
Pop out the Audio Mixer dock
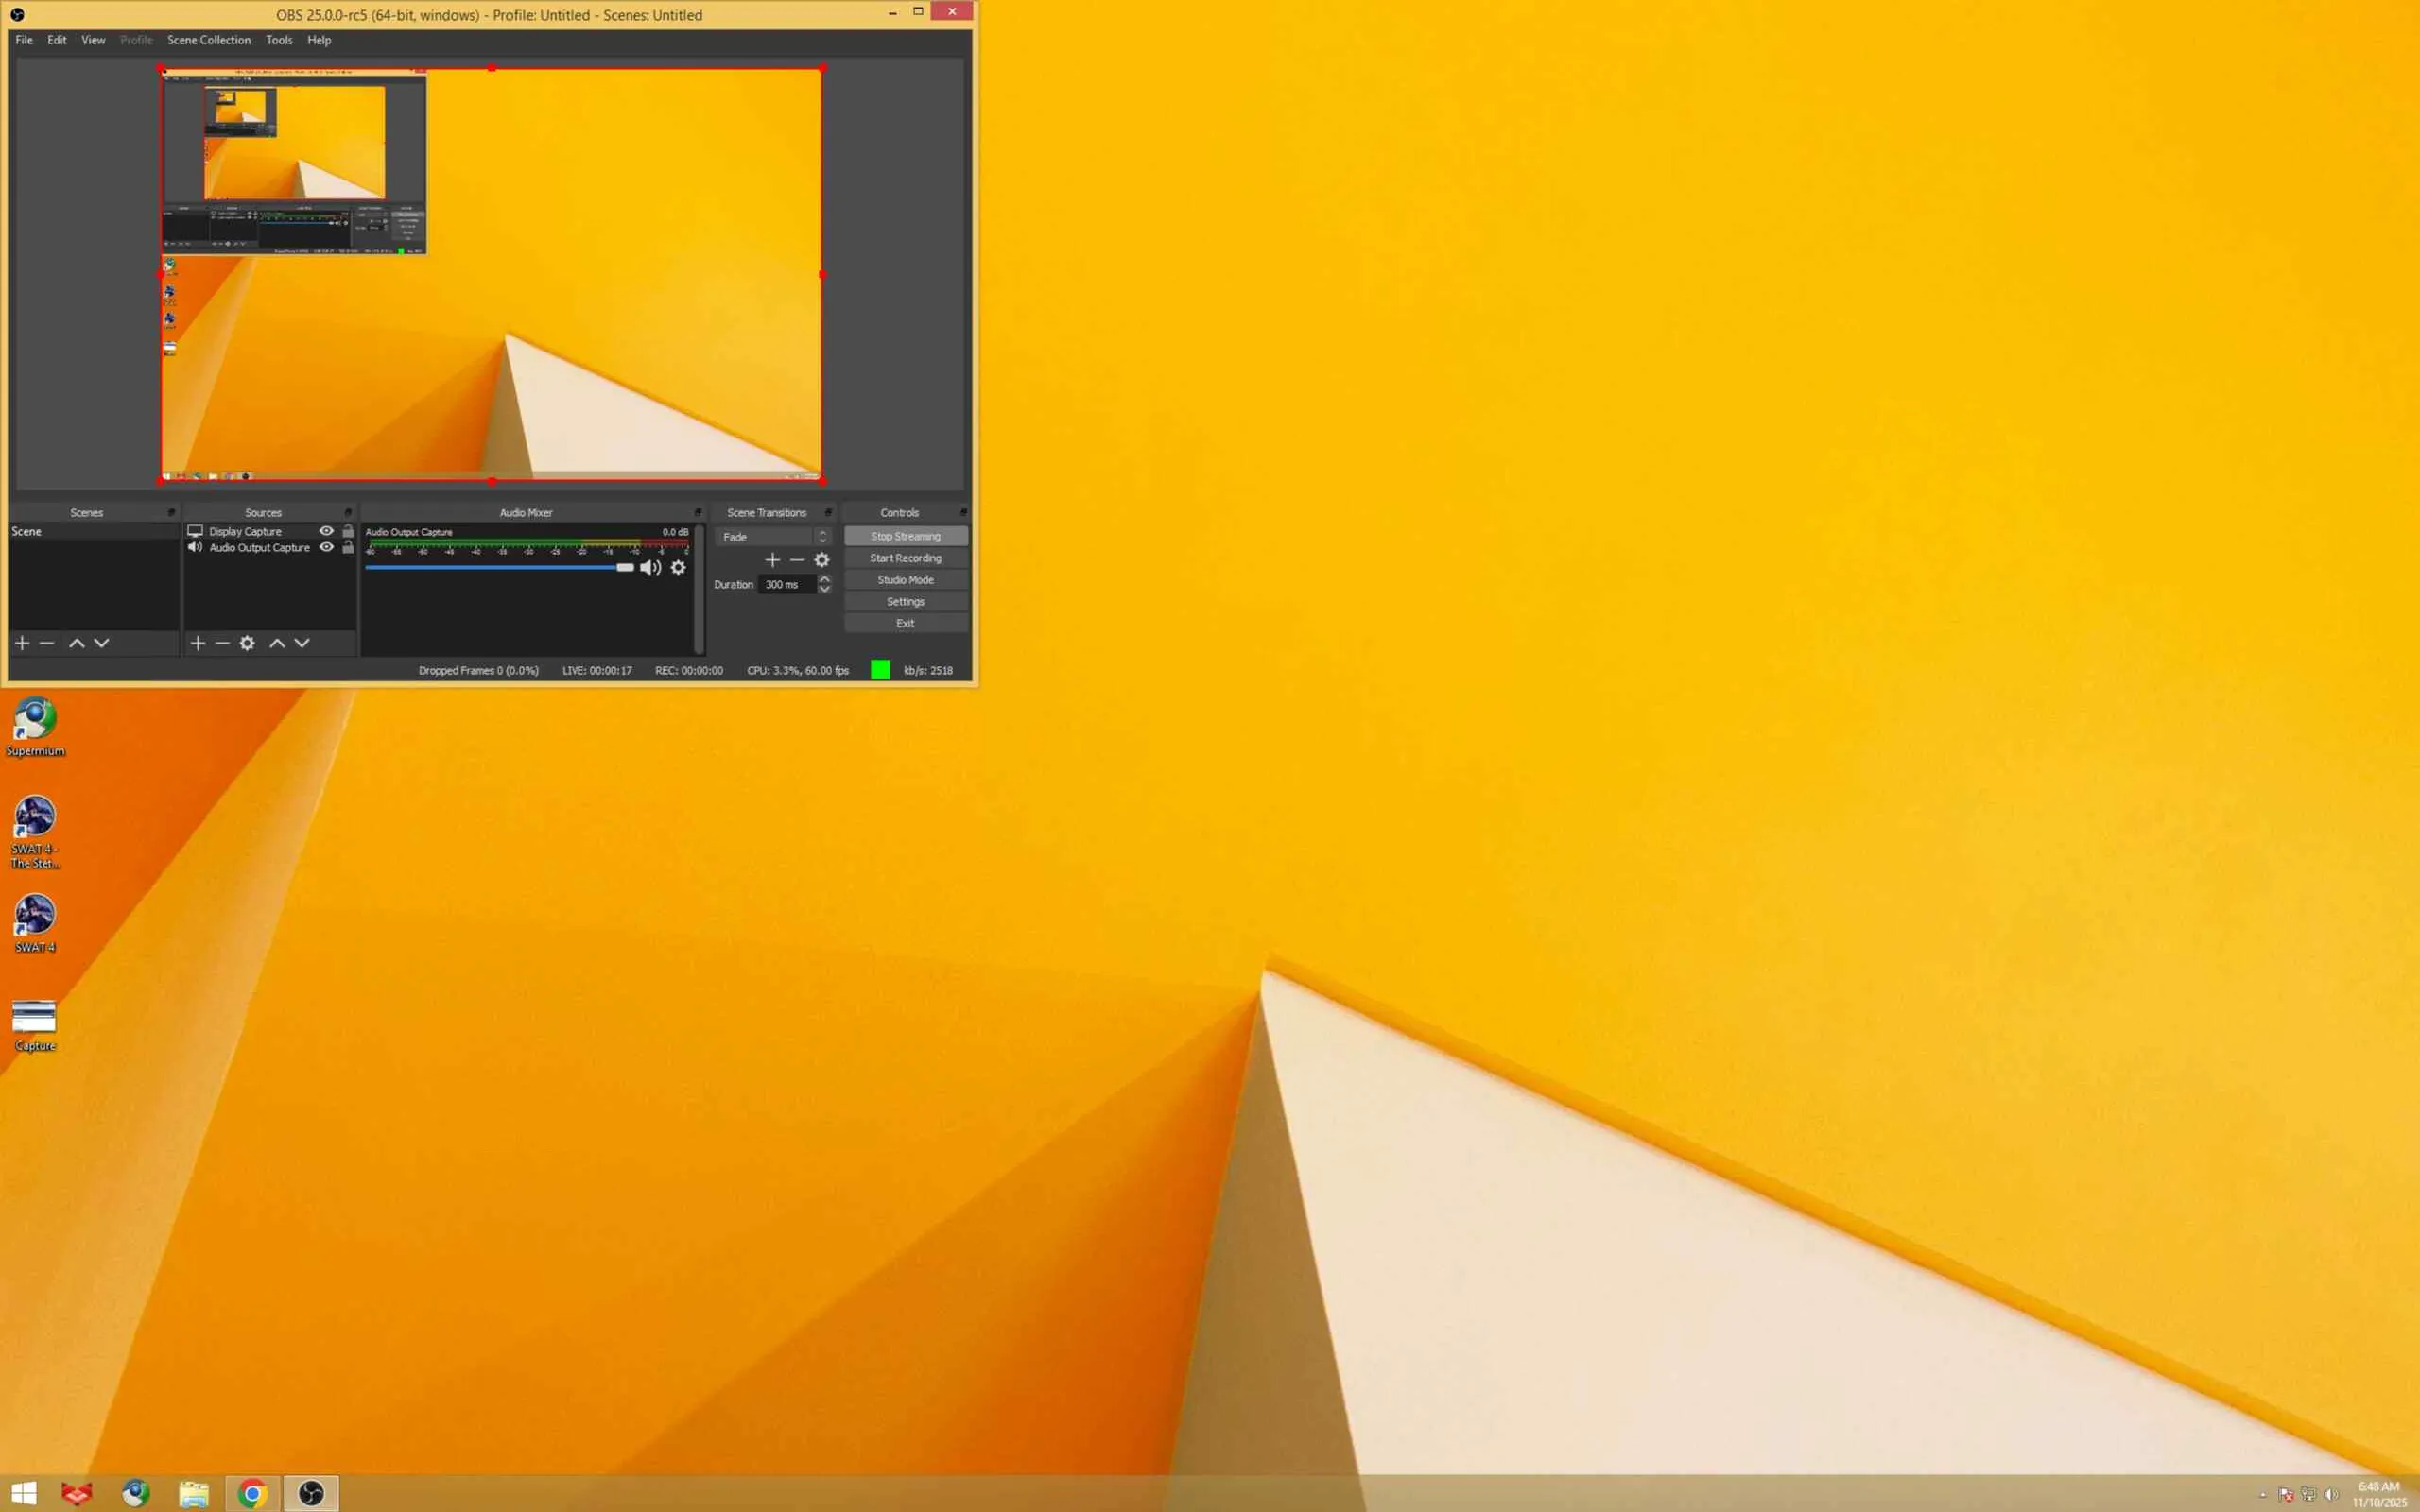tap(698, 512)
